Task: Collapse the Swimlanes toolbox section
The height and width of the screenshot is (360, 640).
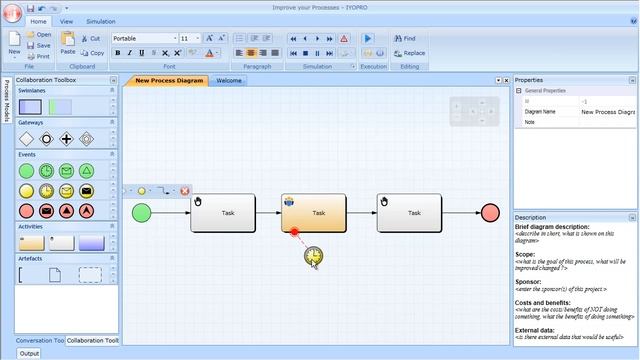Action: (112, 90)
